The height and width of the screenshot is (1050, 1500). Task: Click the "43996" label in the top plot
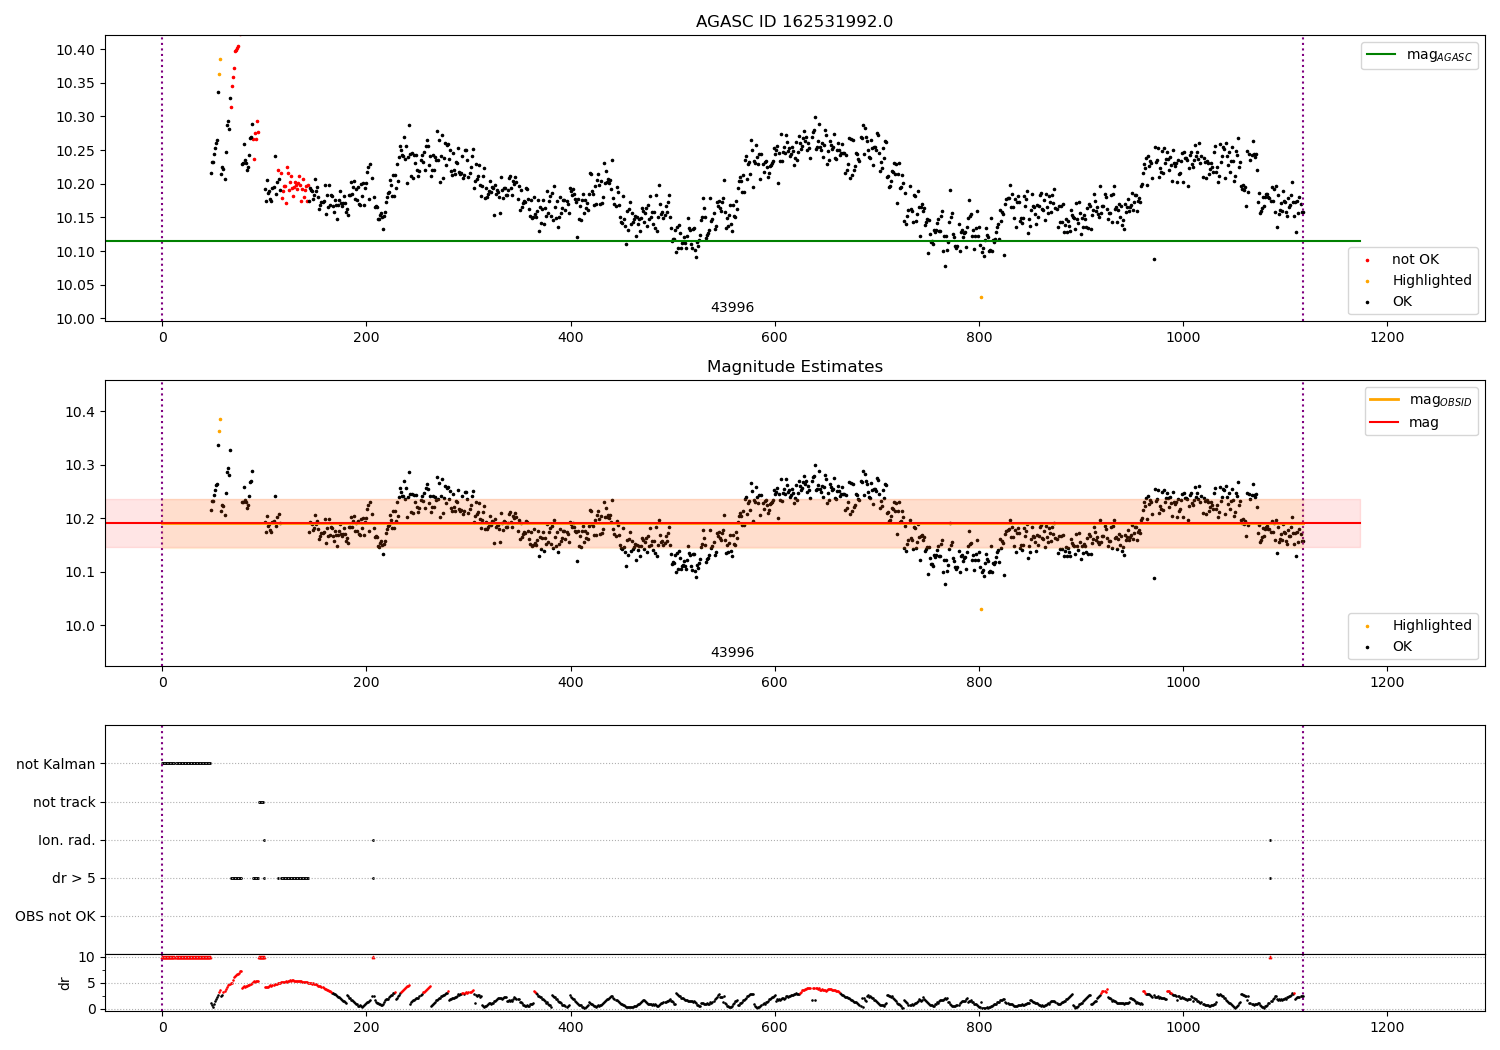click(x=732, y=308)
